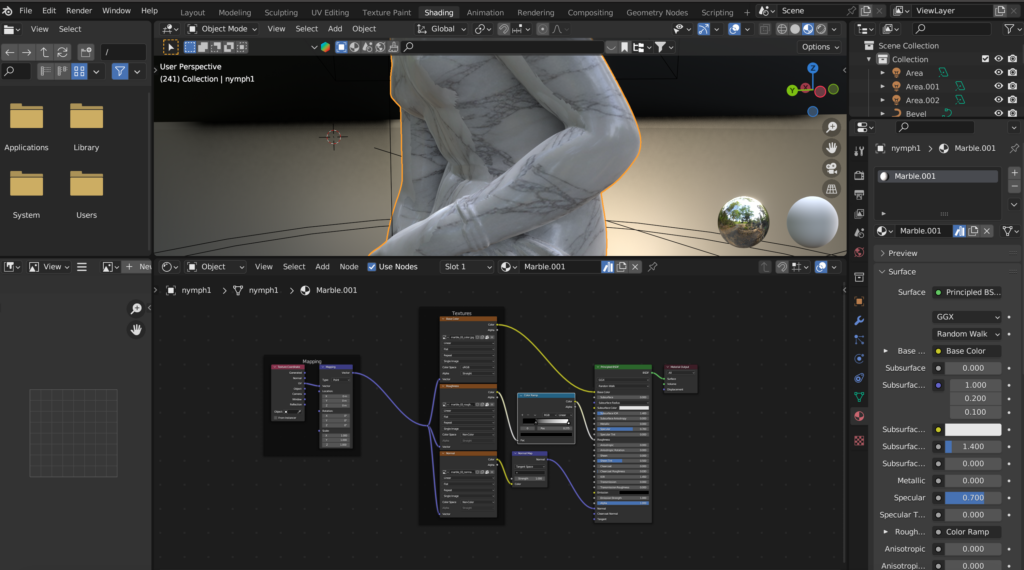Go forward in the file browser
Viewport: 1024px width, 570px height.
pos(27,52)
